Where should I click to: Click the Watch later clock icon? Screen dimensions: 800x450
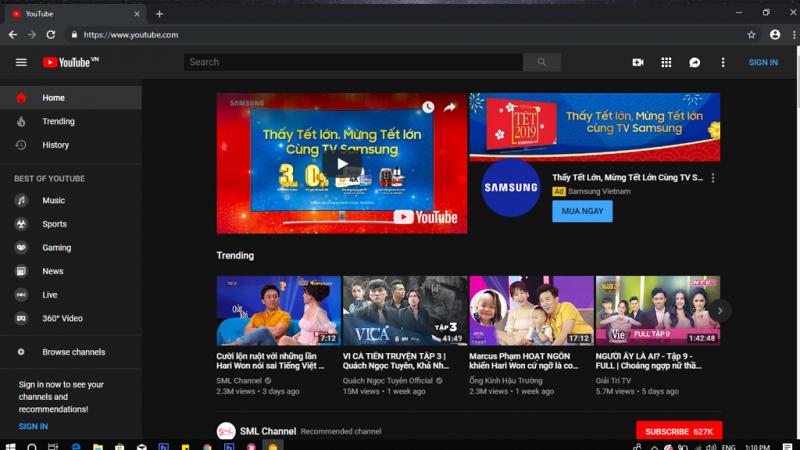click(428, 107)
